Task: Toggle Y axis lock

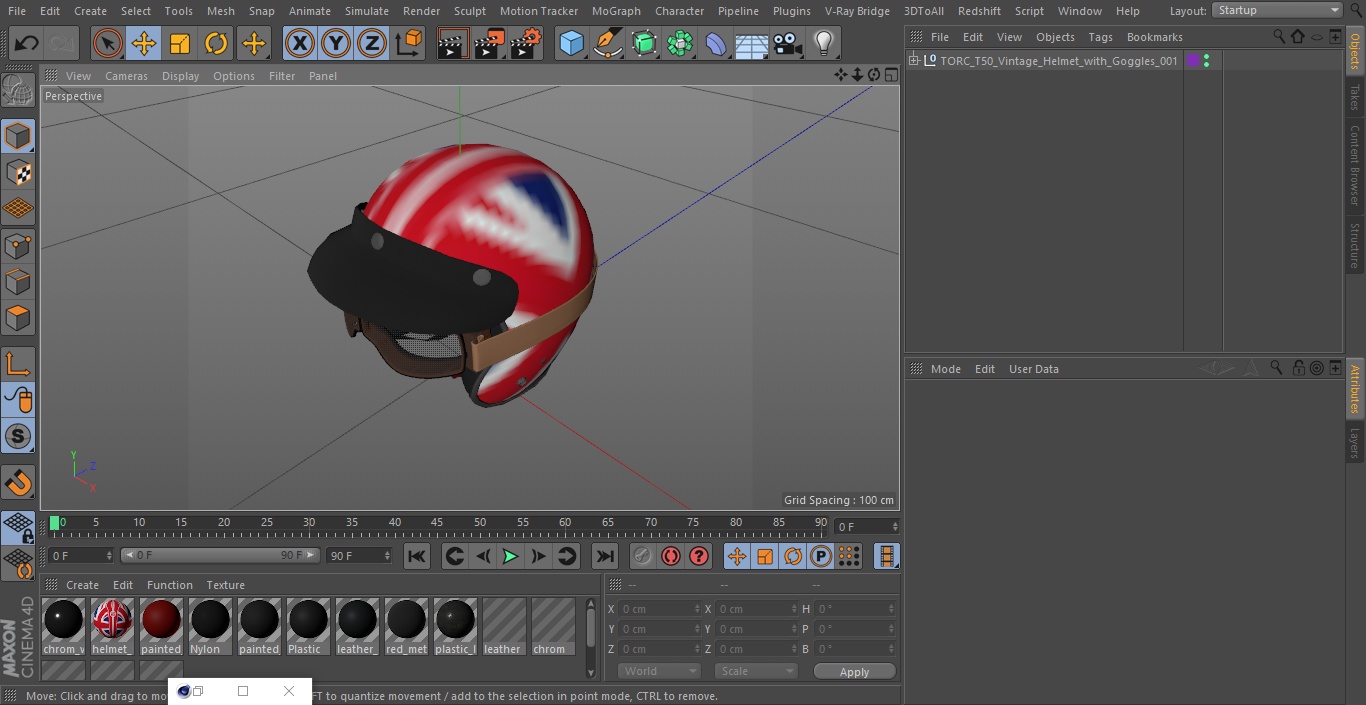Action: (x=336, y=43)
